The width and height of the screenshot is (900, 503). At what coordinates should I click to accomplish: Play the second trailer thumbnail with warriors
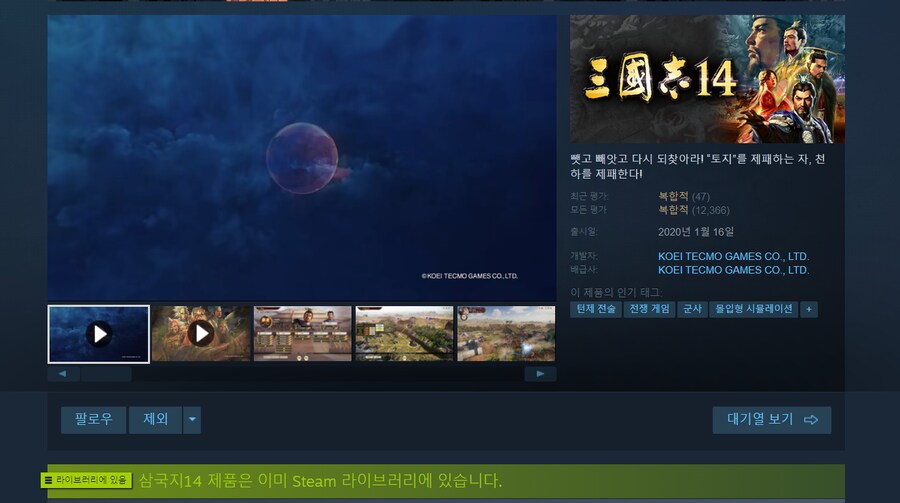click(201, 334)
